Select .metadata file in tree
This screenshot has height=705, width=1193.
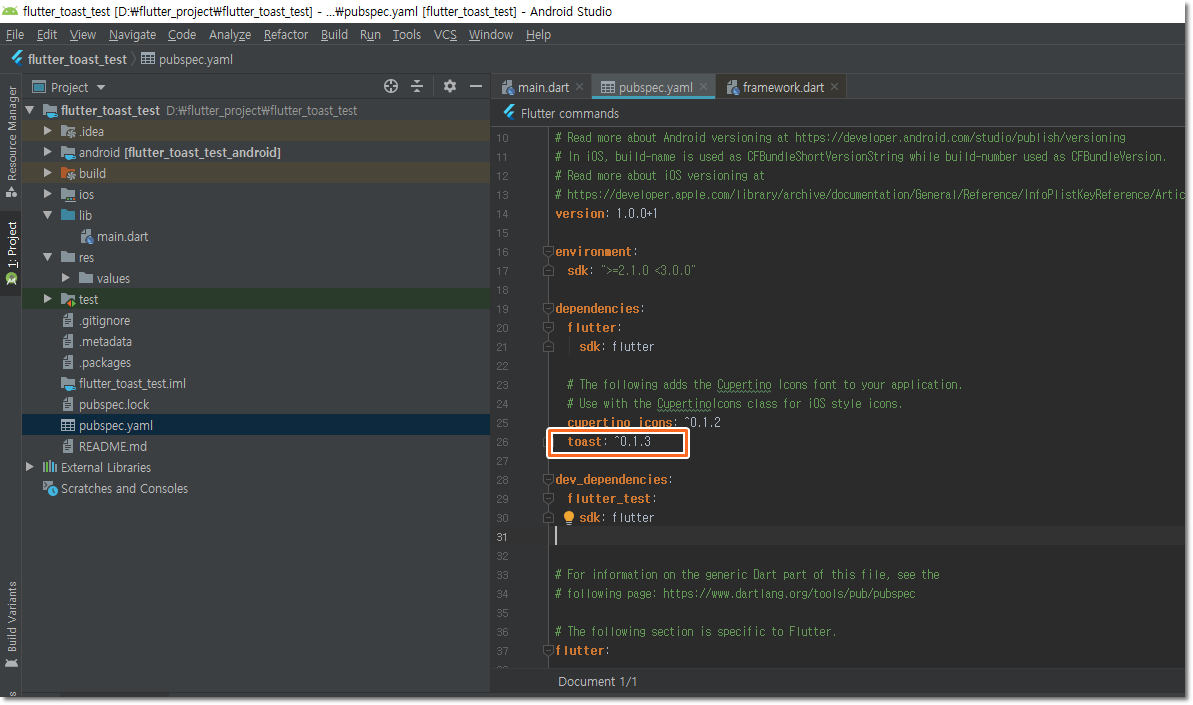105,341
